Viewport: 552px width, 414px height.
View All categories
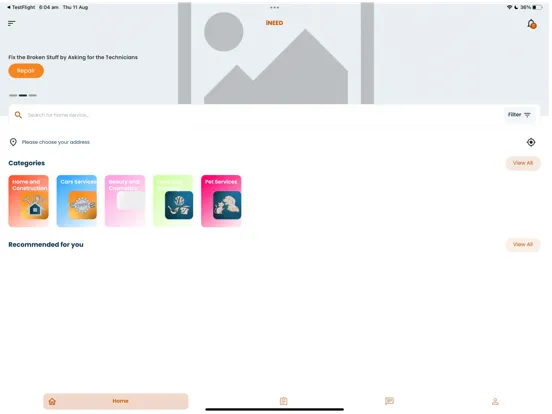tap(523, 163)
